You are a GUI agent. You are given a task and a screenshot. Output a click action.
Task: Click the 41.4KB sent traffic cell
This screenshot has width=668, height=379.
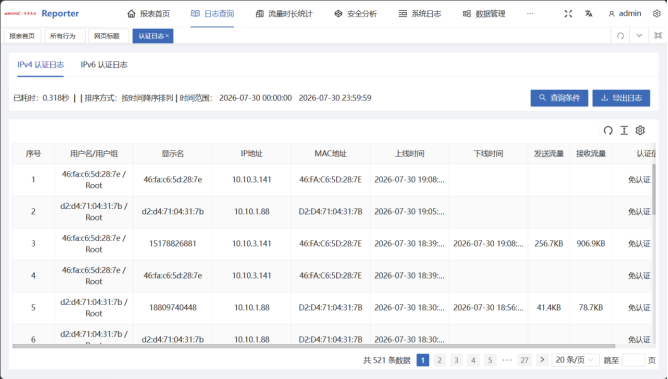point(549,307)
